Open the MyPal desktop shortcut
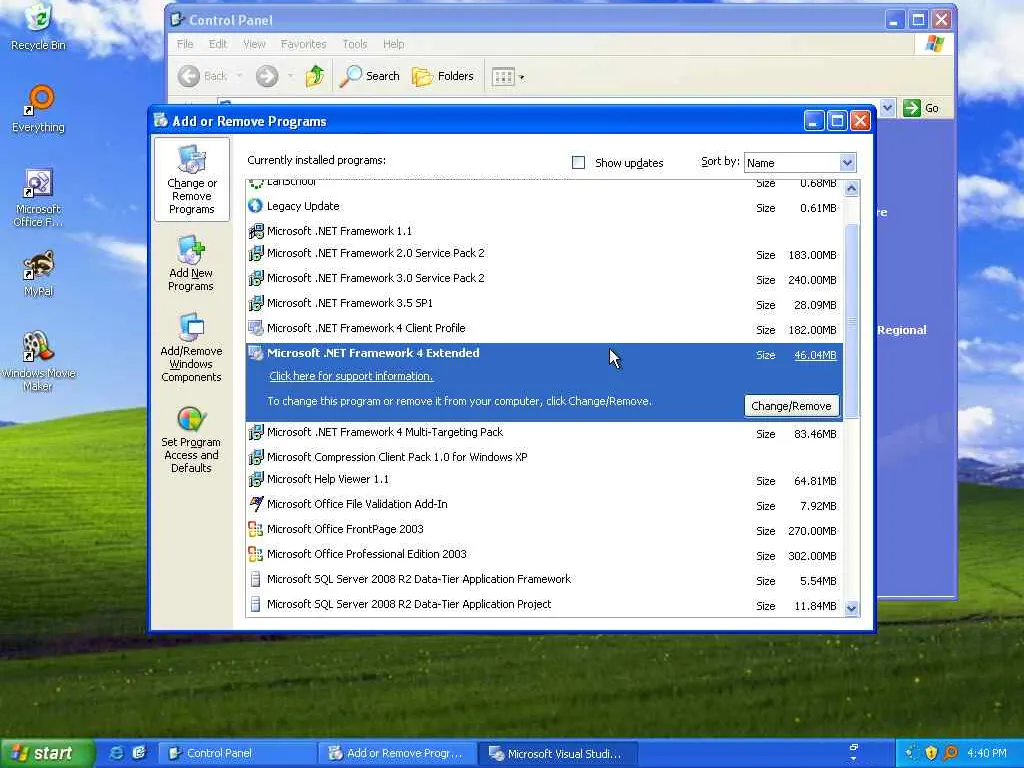Viewport: 1024px width, 768px height. (x=39, y=274)
